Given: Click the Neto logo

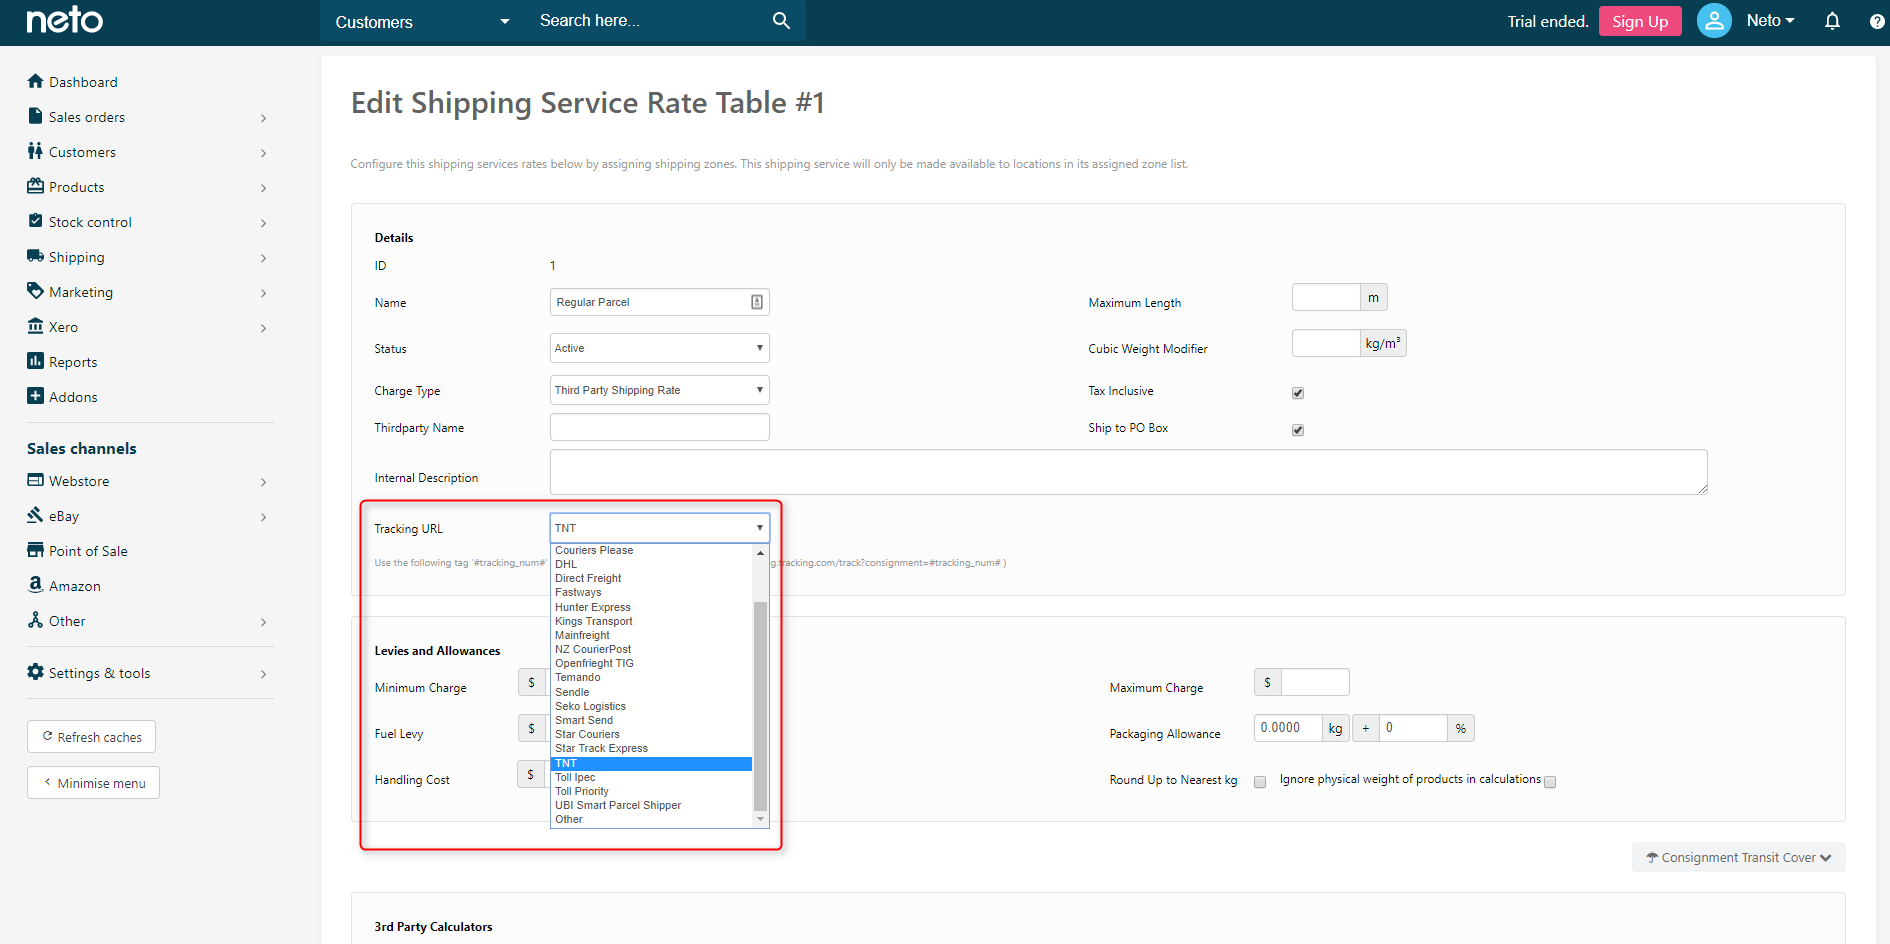Looking at the screenshot, I should 64,20.
